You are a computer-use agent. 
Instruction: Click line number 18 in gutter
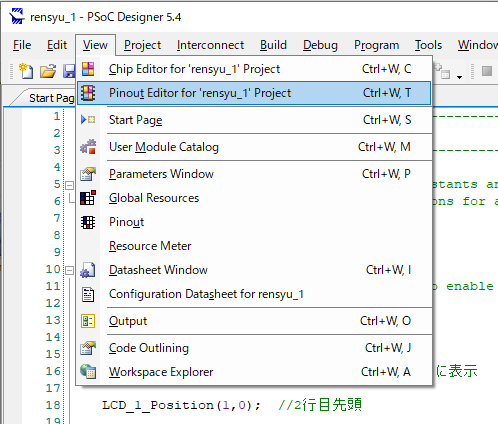(53, 405)
